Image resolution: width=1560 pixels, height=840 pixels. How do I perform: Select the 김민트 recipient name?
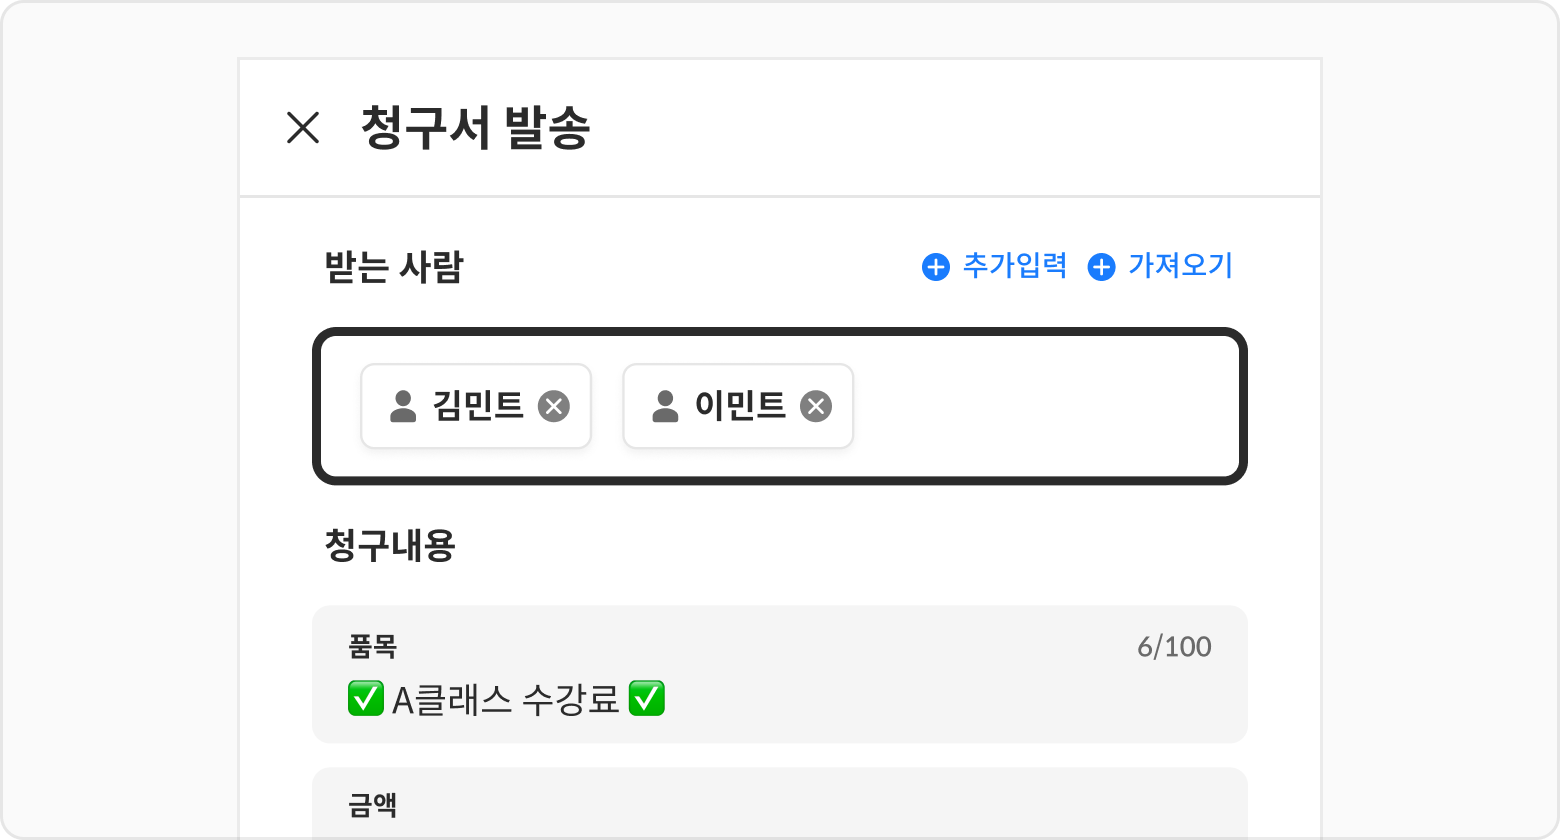point(478,406)
